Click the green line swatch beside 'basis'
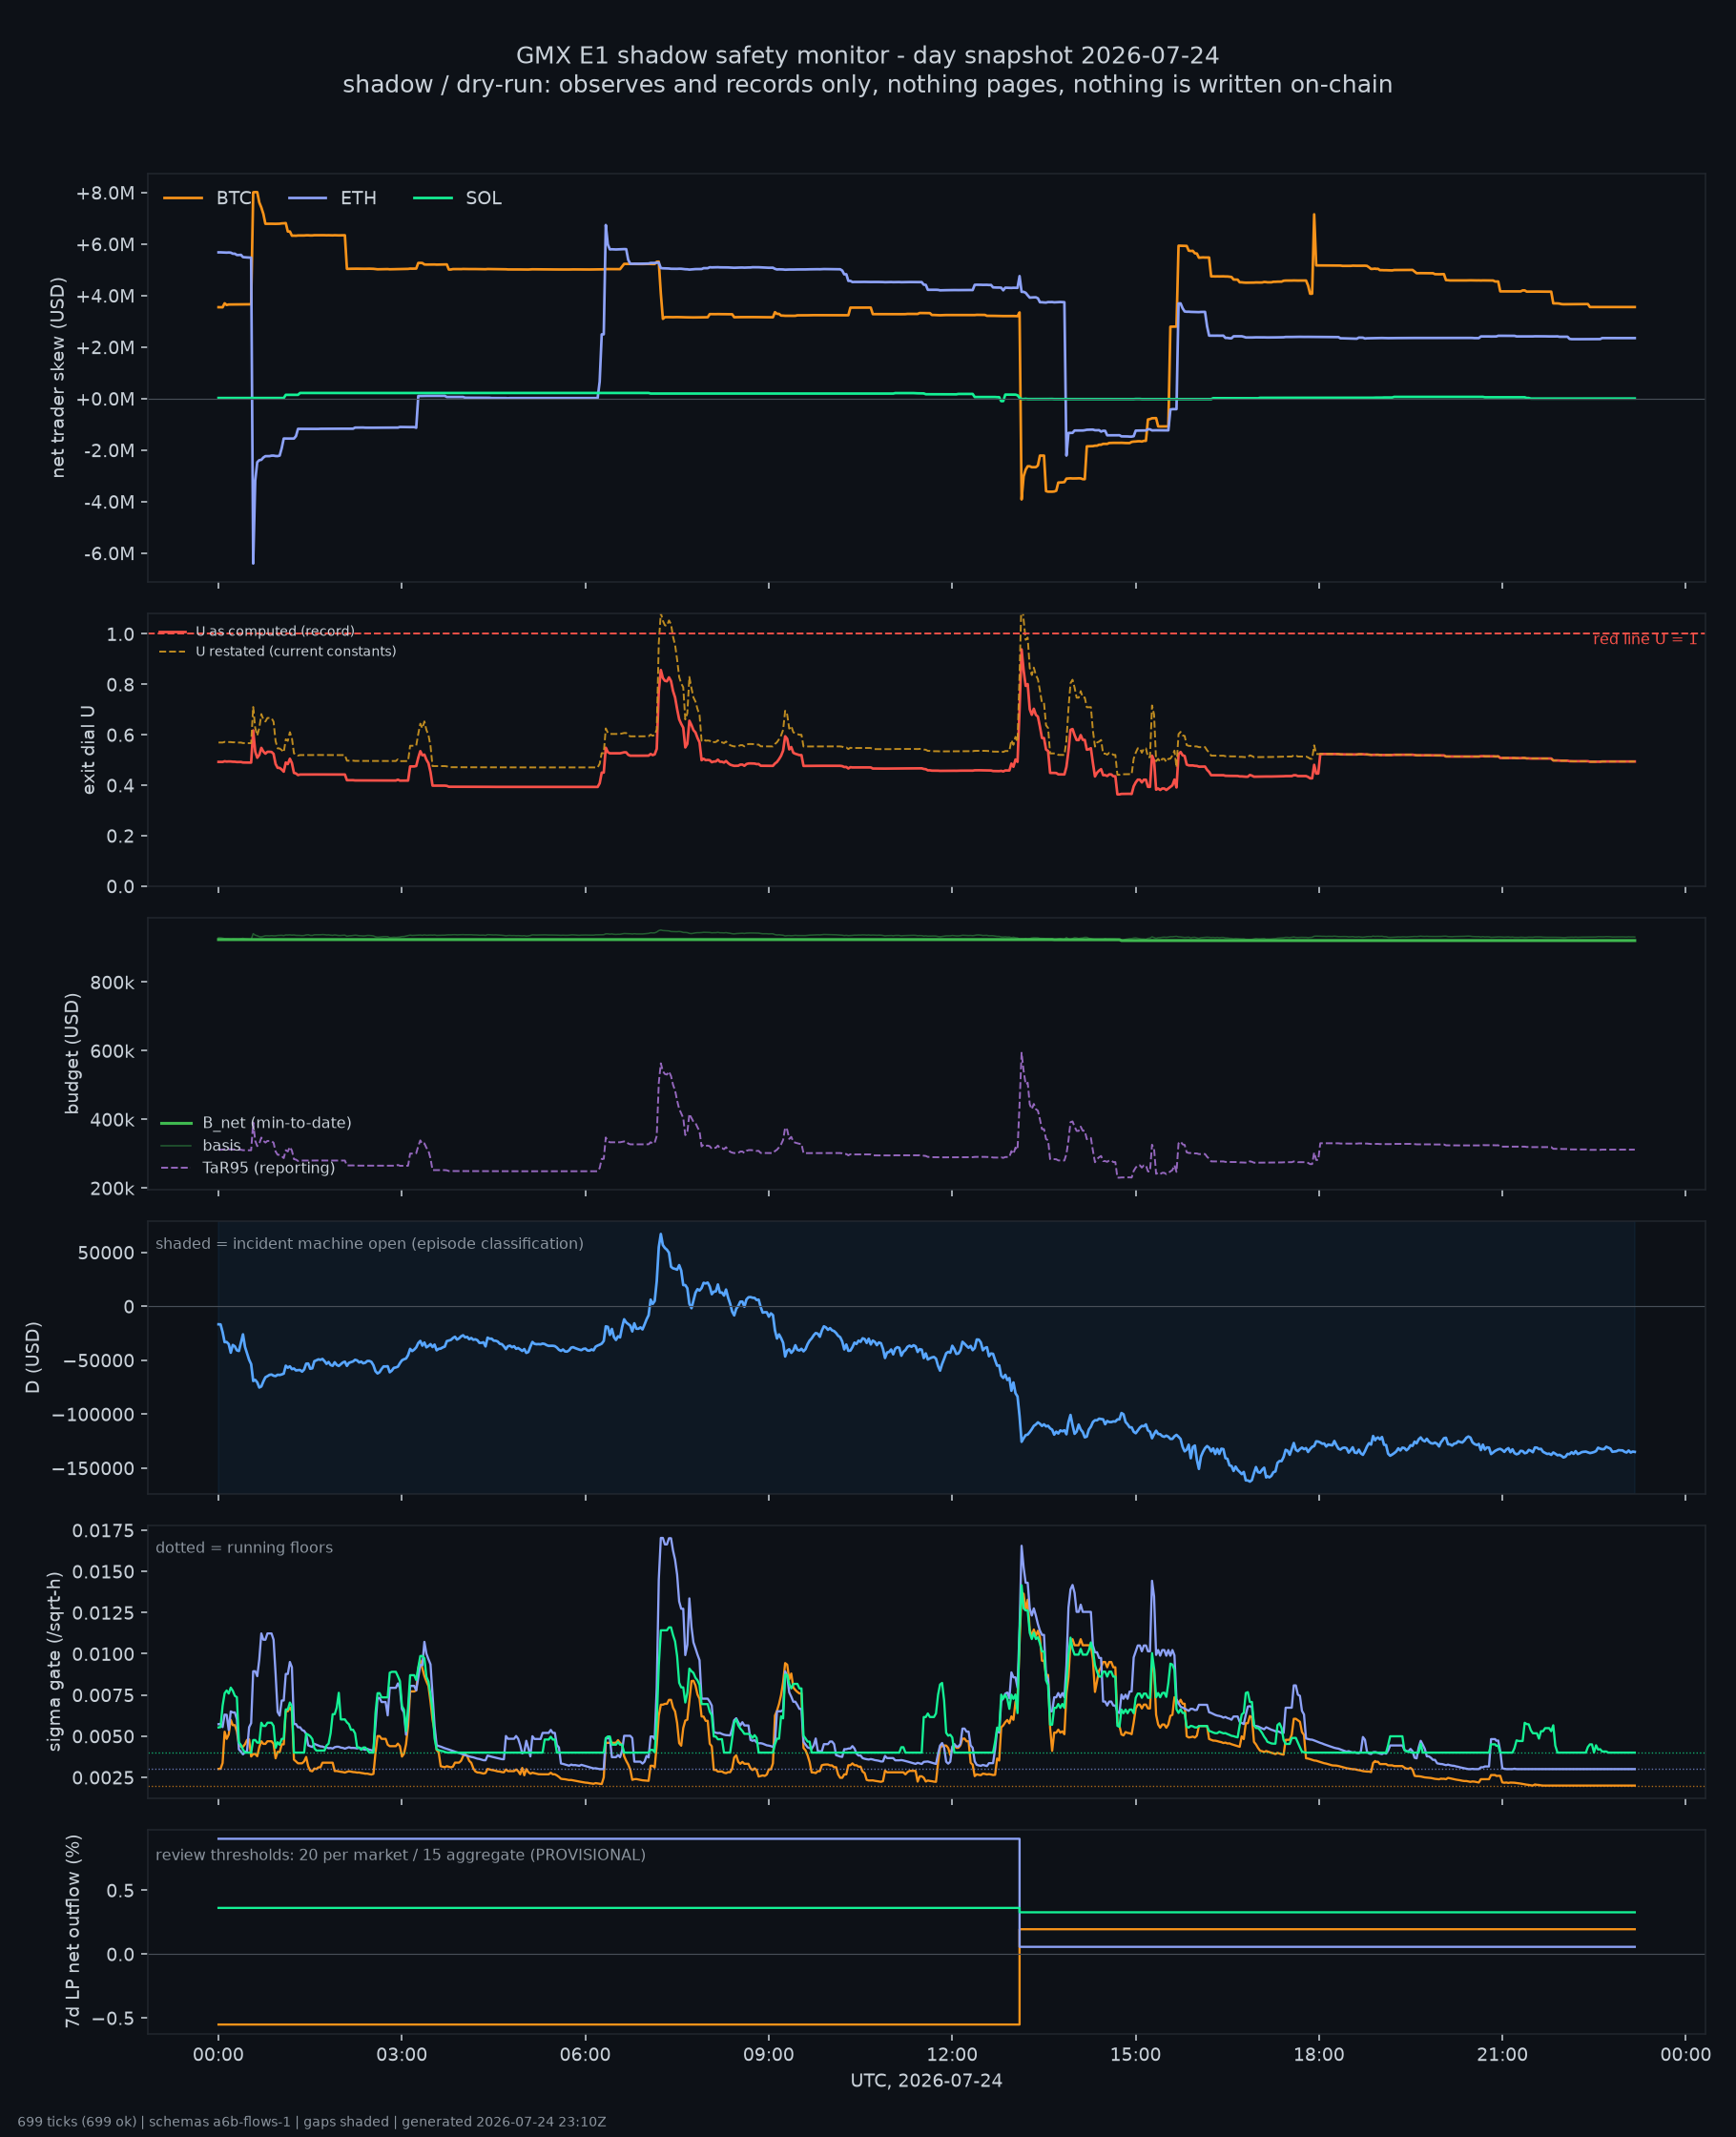This screenshot has height=2137, width=1736. pos(176,1146)
